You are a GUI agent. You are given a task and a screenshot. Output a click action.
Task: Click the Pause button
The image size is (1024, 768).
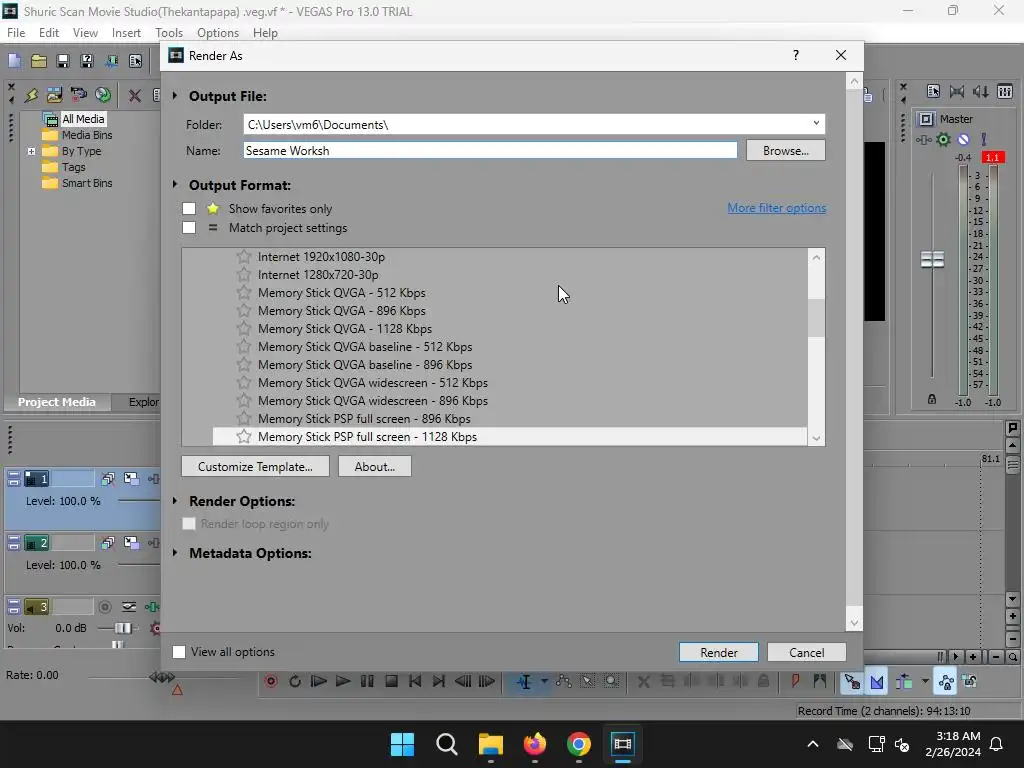click(367, 682)
